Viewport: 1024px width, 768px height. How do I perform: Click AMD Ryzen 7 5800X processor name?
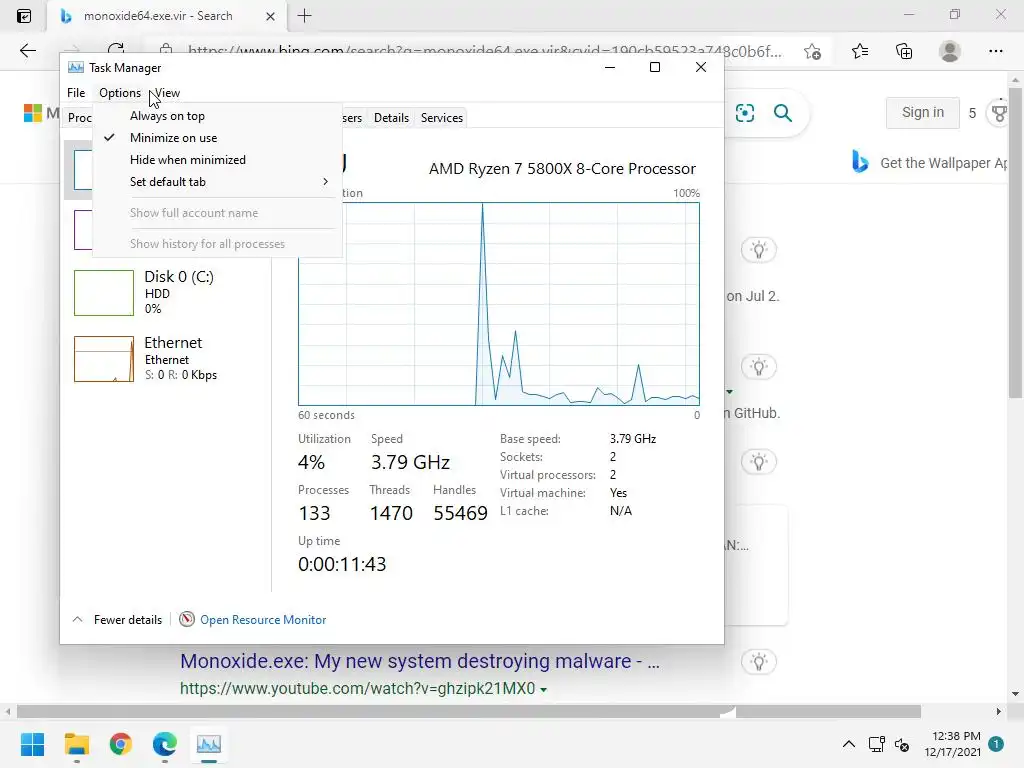pos(562,168)
